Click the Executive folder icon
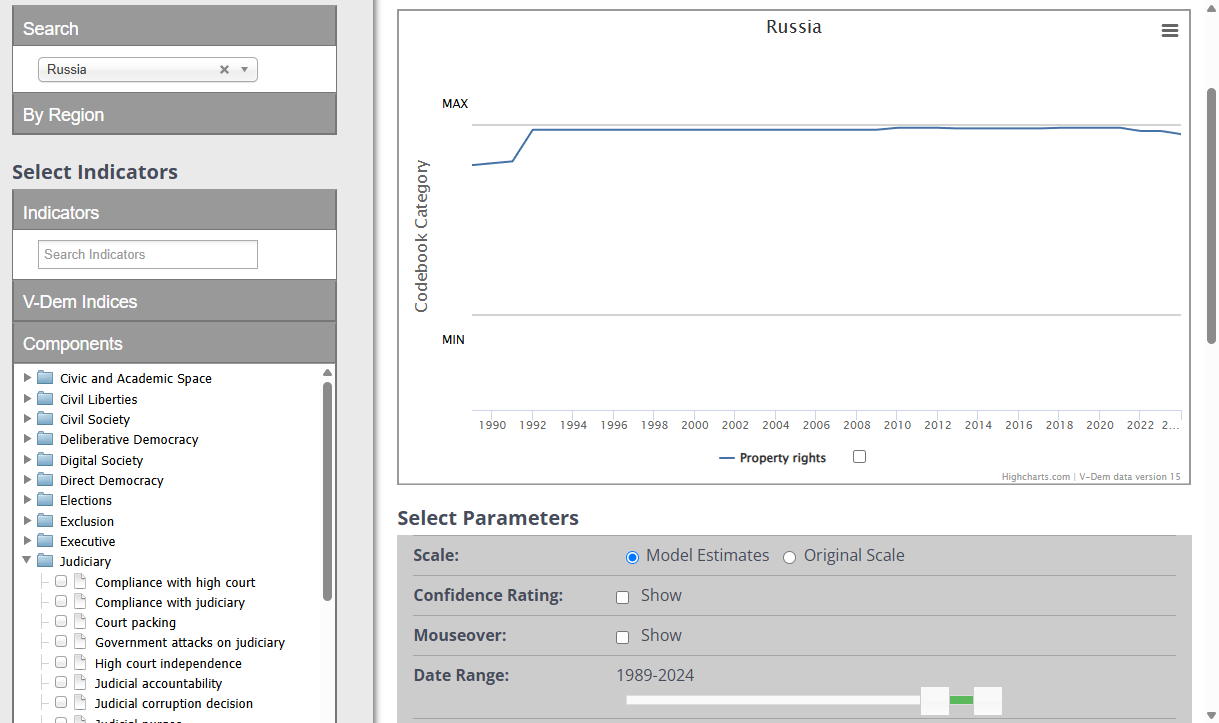 pos(45,541)
